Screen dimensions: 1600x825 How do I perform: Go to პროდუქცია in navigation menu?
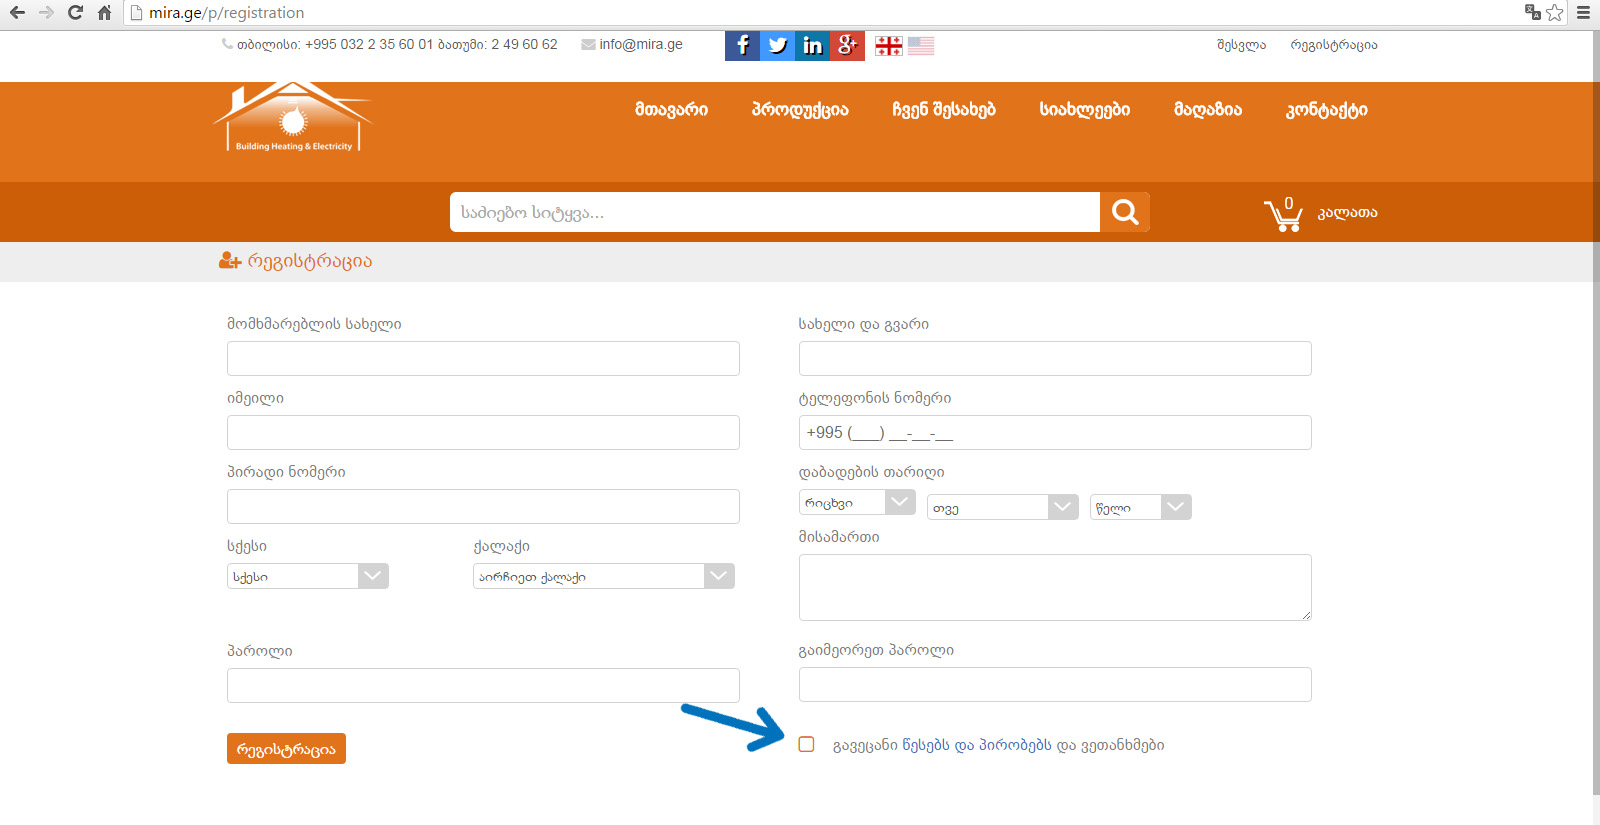[x=800, y=110]
